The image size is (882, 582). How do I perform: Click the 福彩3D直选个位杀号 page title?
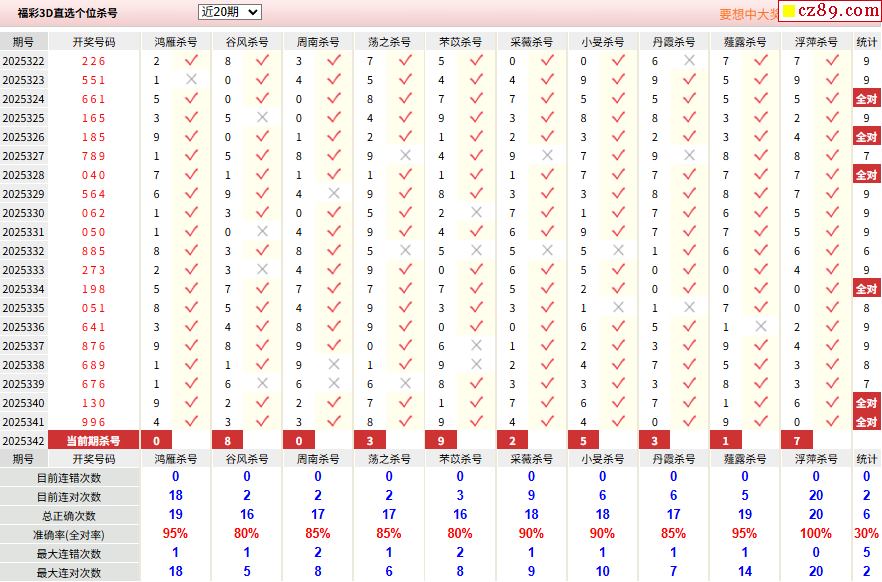tap(68, 13)
